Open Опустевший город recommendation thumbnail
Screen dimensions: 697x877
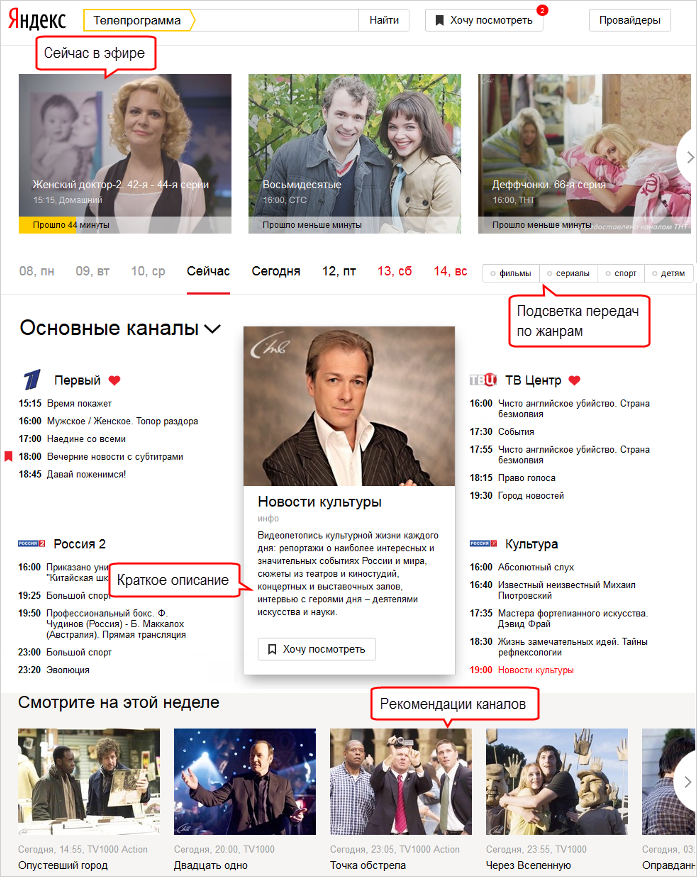[x=89, y=782]
